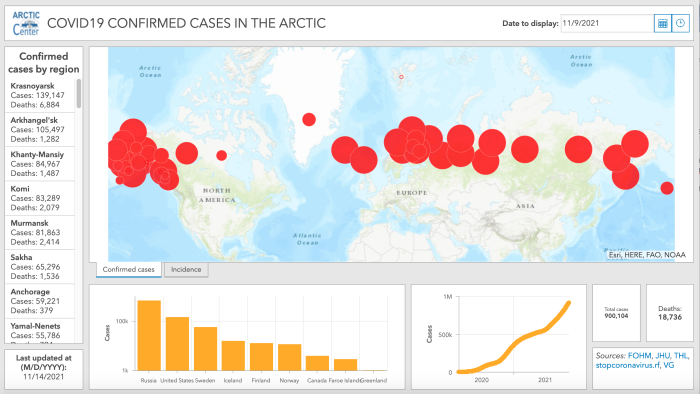Select the Krasnoyarsk region entry
Viewport: 700px width, 394px height.
pyautogui.click(x=40, y=95)
